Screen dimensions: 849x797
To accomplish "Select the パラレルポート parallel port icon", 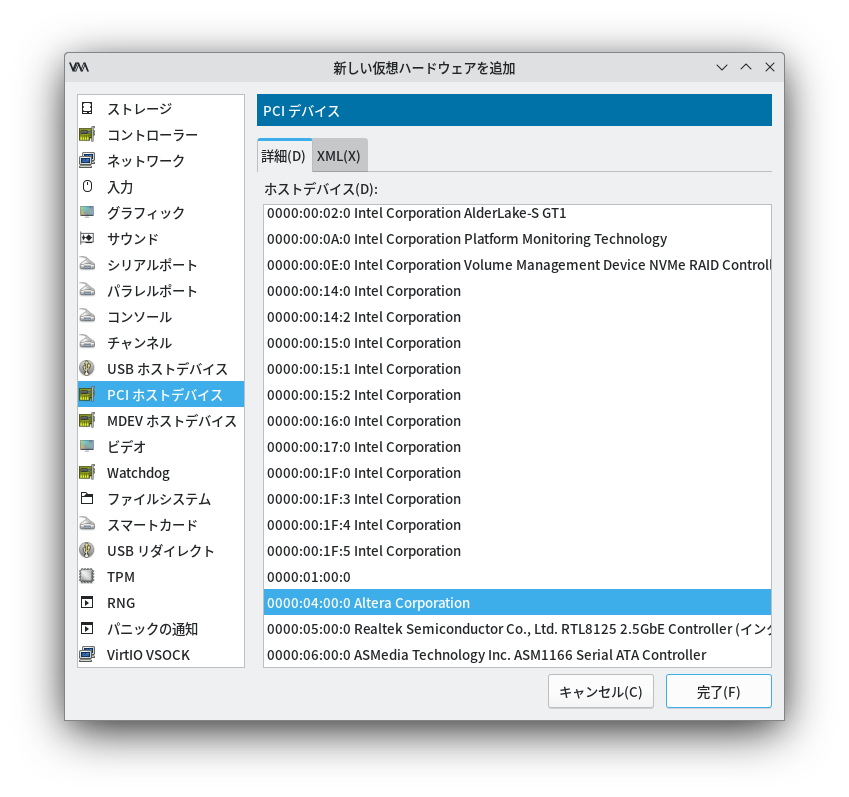I will pos(87,290).
